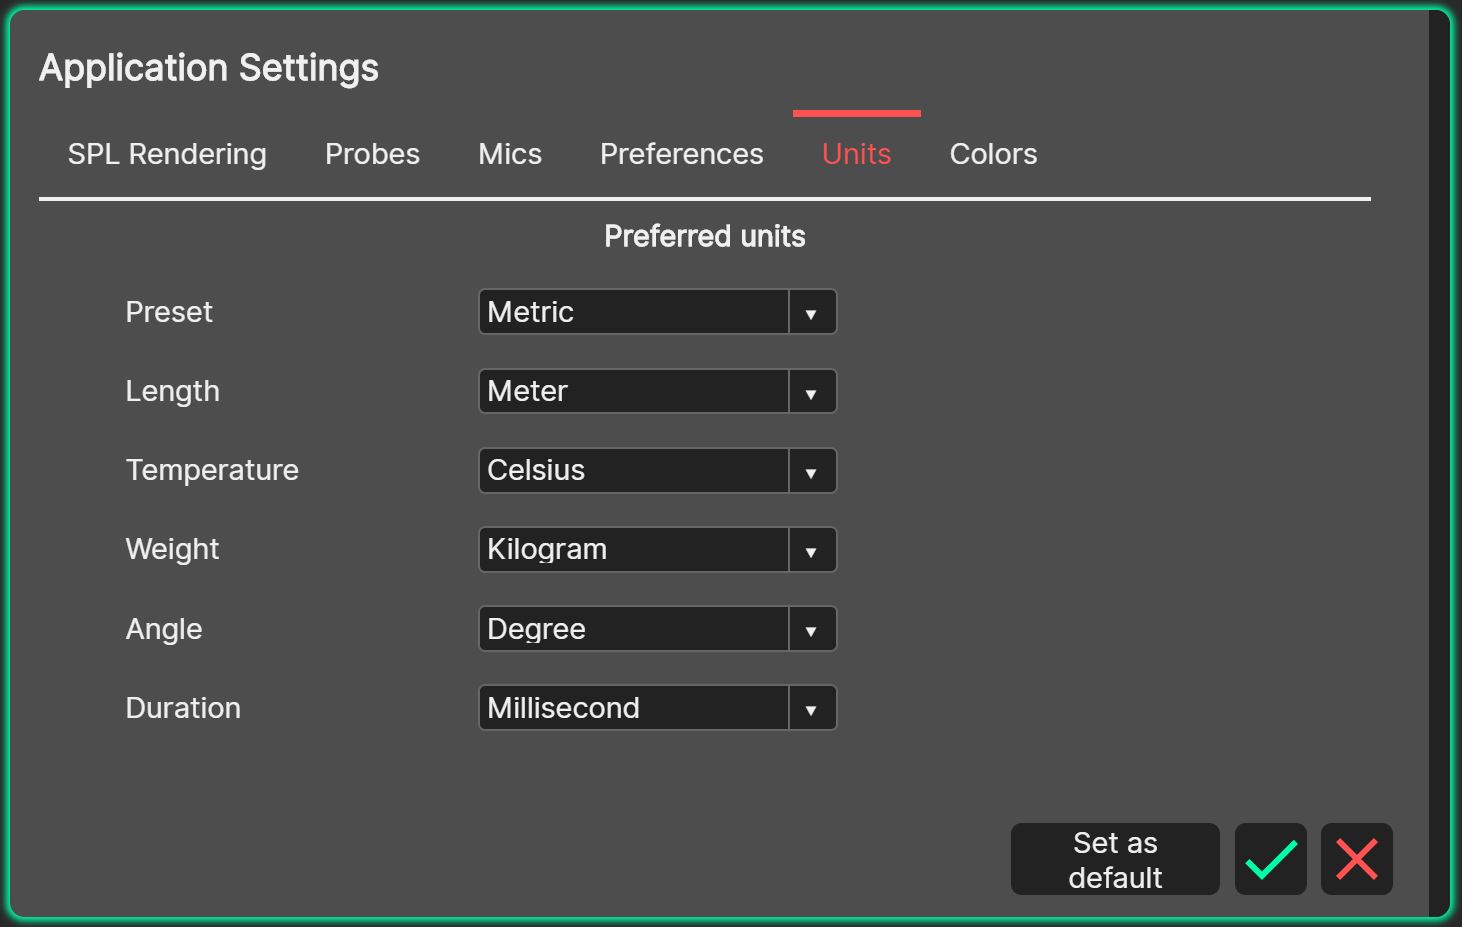Screen dimensions: 1462x927
Task: Click the Temperature dropdown arrow
Action: tap(811, 470)
